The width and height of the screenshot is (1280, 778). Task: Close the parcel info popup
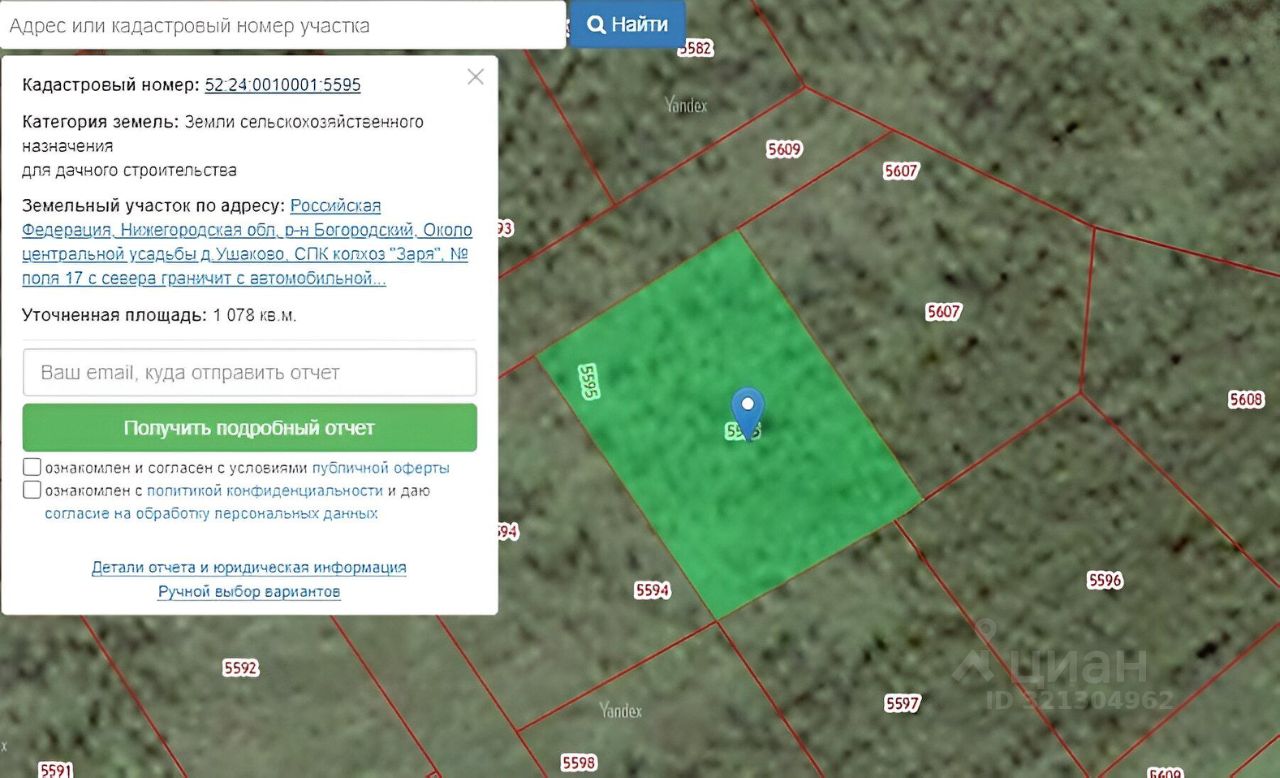[476, 77]
